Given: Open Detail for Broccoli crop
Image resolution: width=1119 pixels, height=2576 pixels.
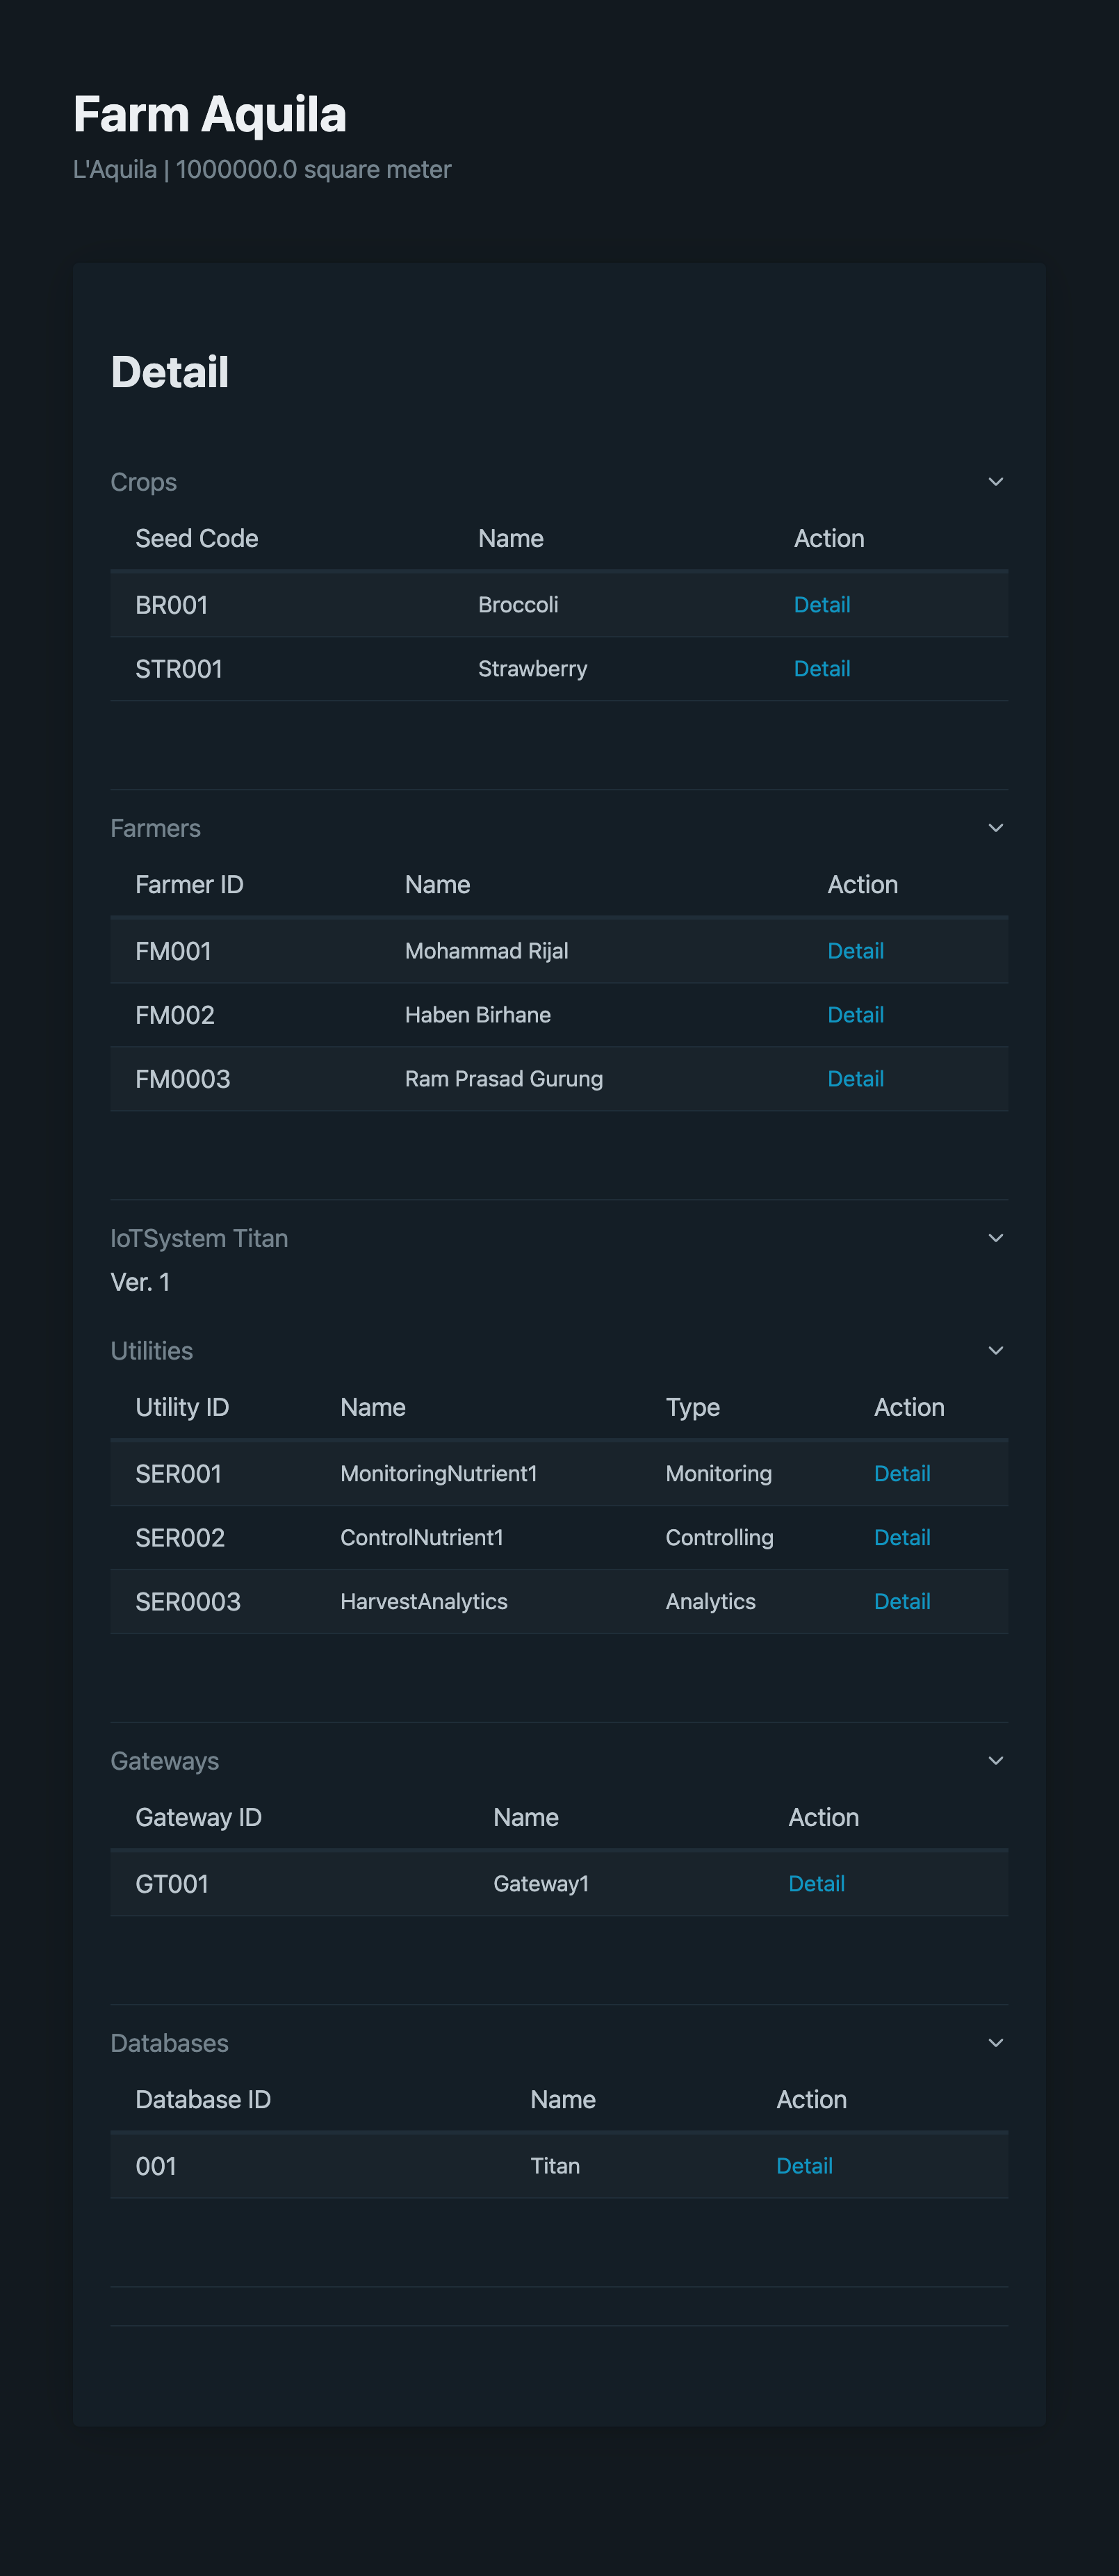Looking at the screenshot, I should (822, 604).
